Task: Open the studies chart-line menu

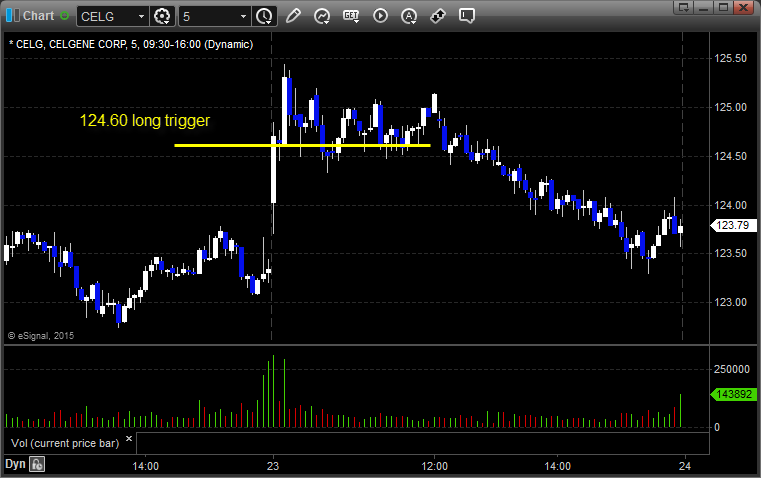Action: [322, 16]
